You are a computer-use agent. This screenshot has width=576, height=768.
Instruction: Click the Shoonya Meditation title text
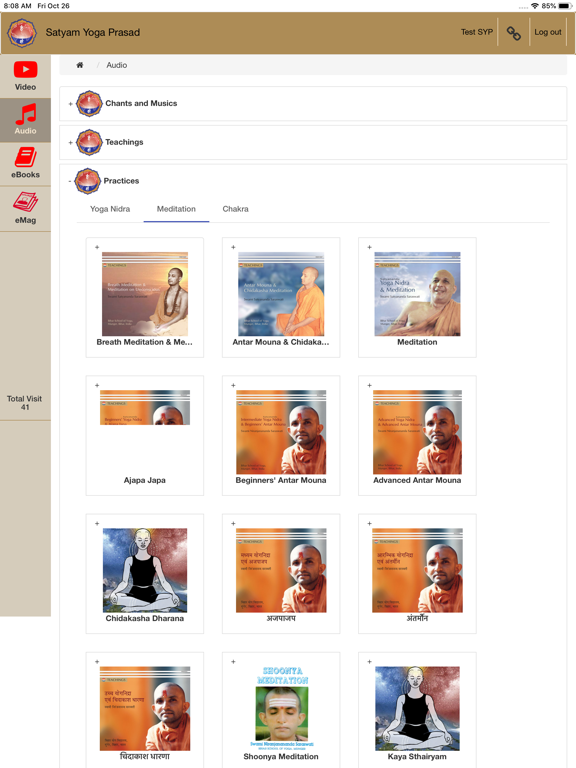coord(281,757)
